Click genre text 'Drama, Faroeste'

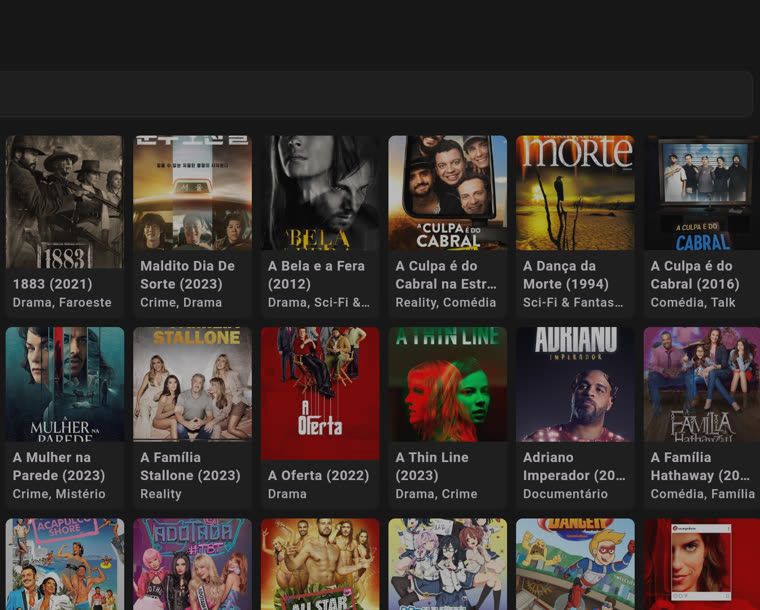(62, 302)
